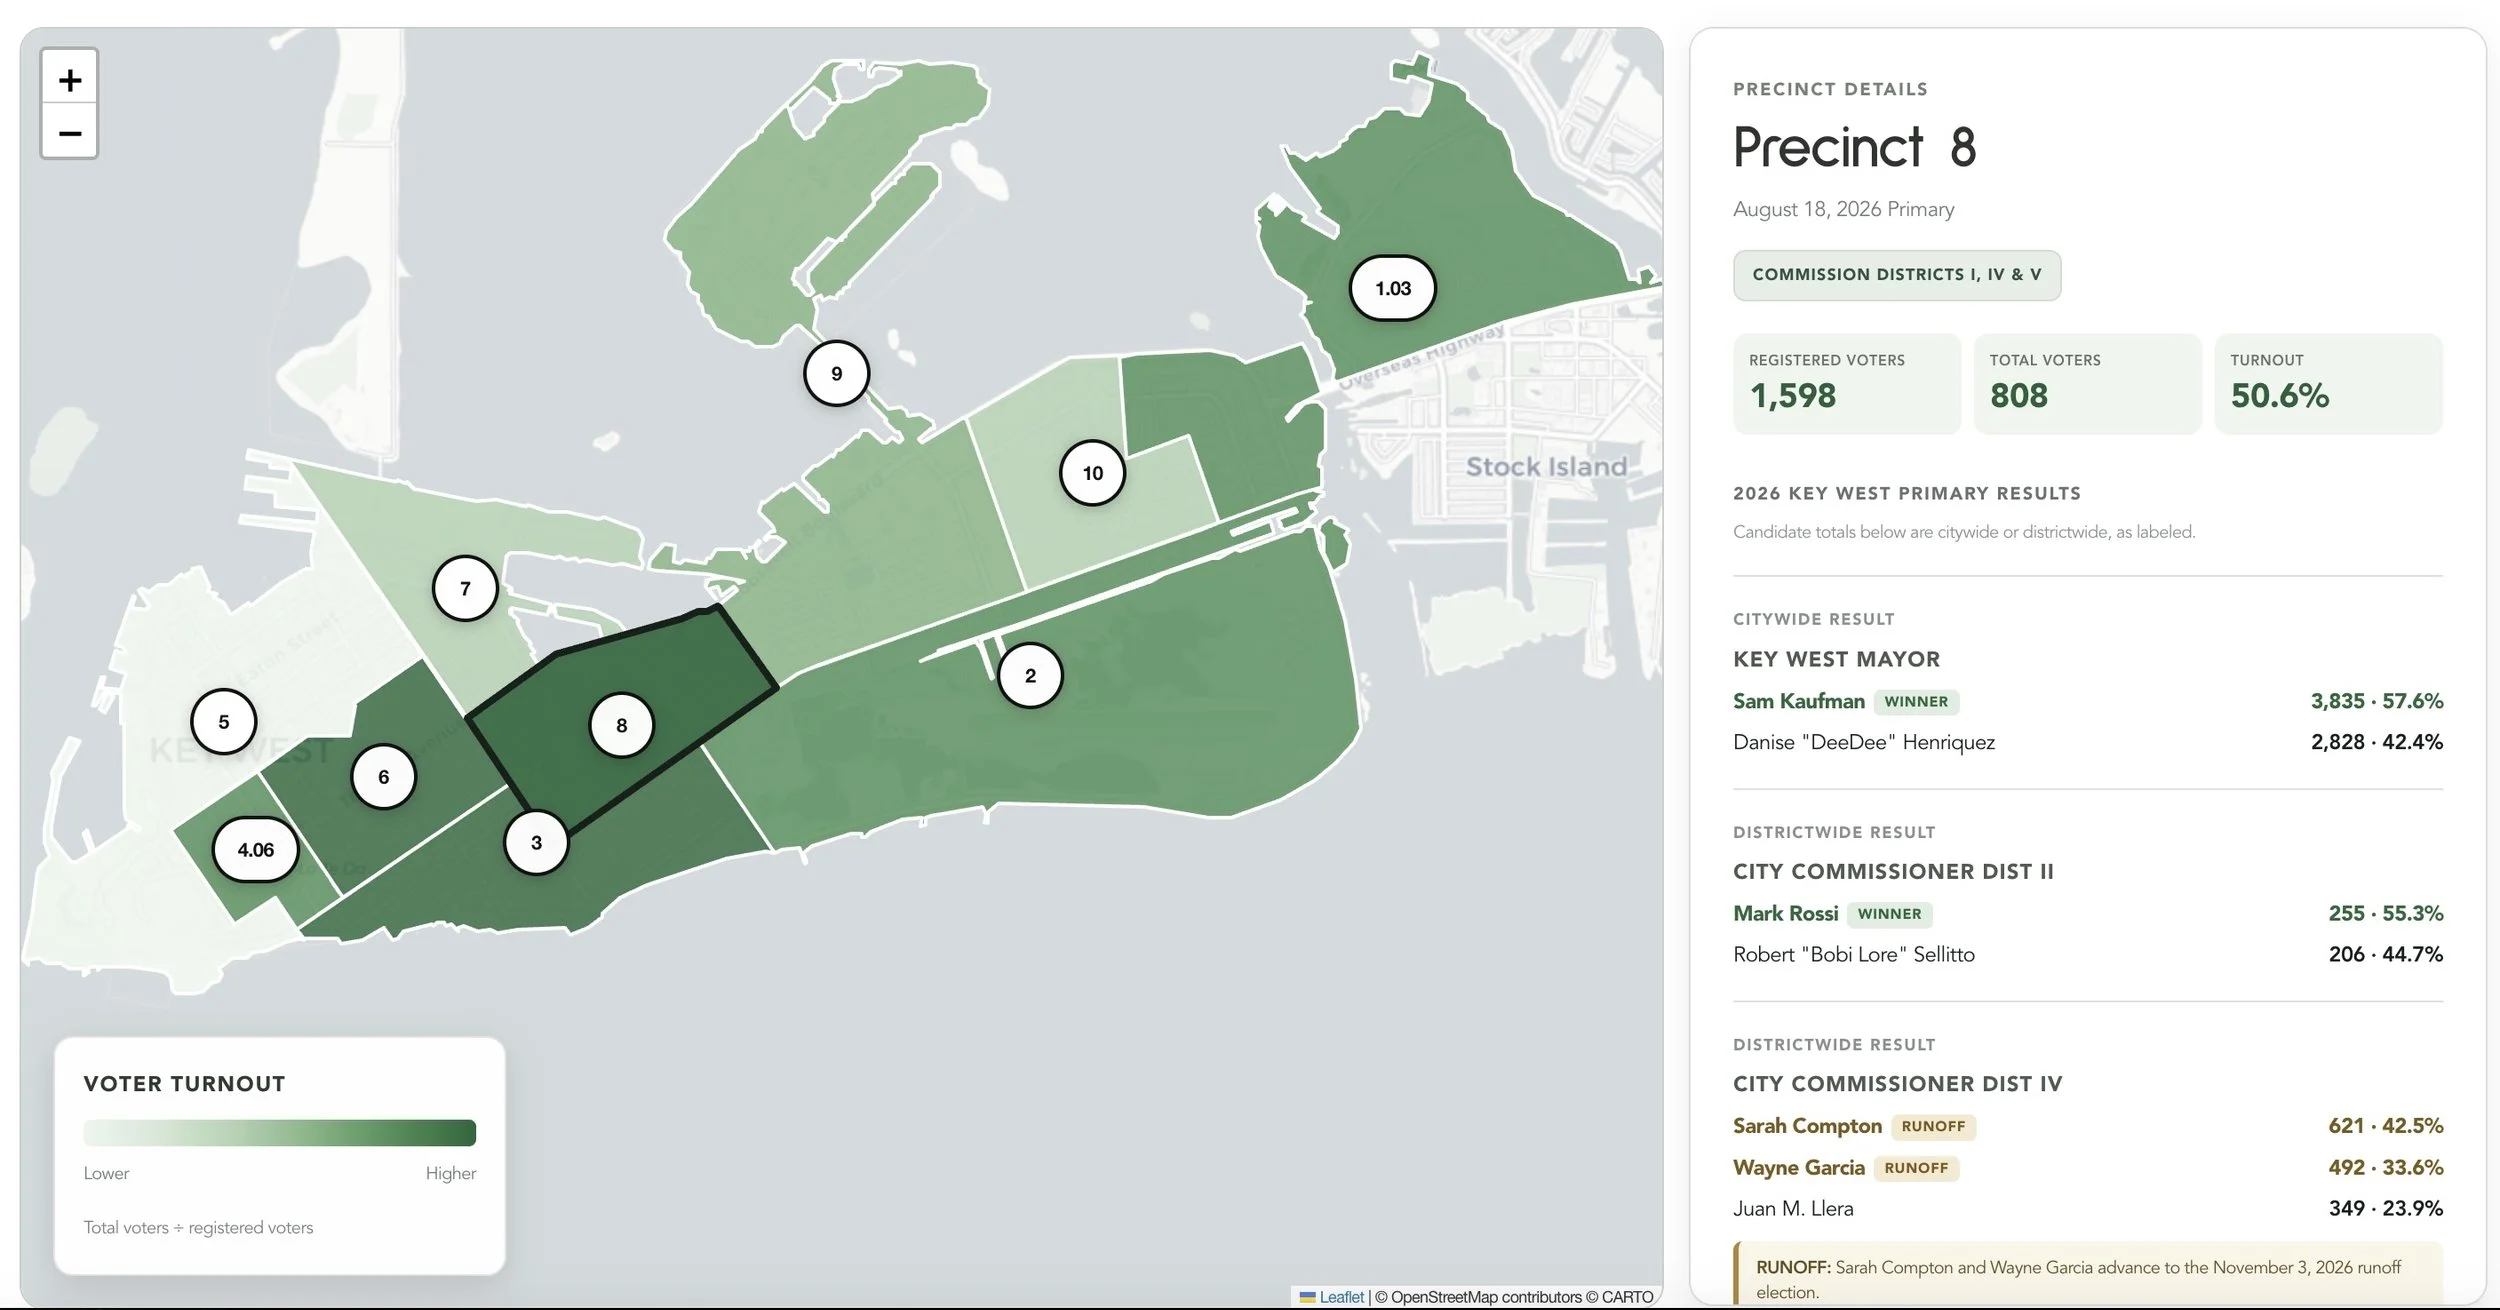Click the vote total 621 · 42.5%
This screenshot has width=2500, height=1310.
pyautogui.click(x=2386, y=1126)
